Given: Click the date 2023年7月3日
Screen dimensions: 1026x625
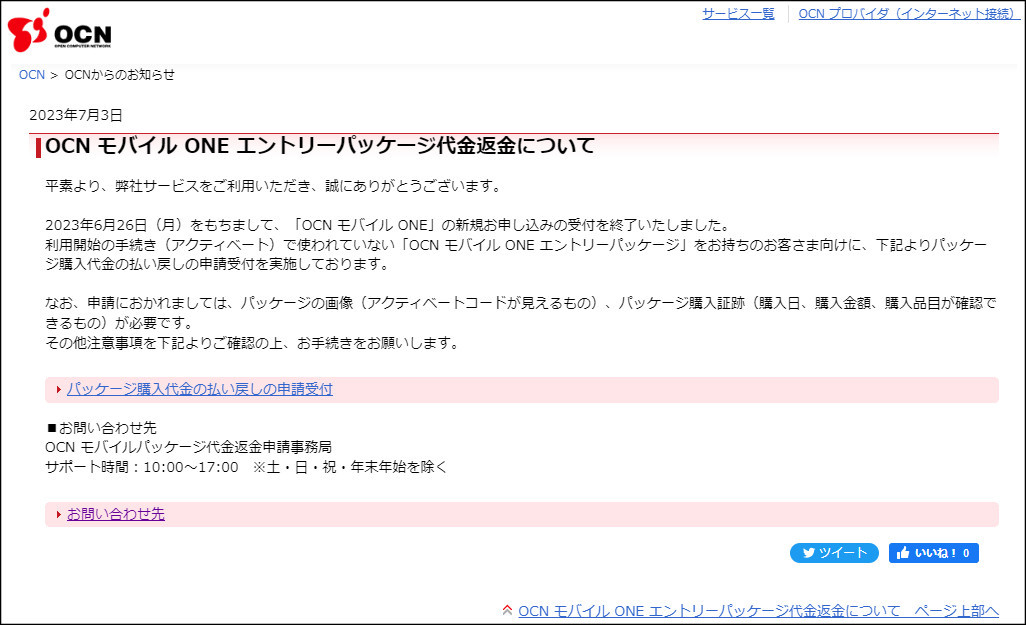Looking at the screenshot, I should tap(76, 115).
